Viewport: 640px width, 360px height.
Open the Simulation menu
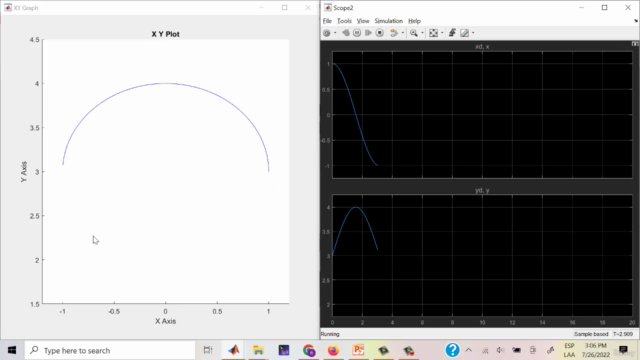[x=389, y=21]
